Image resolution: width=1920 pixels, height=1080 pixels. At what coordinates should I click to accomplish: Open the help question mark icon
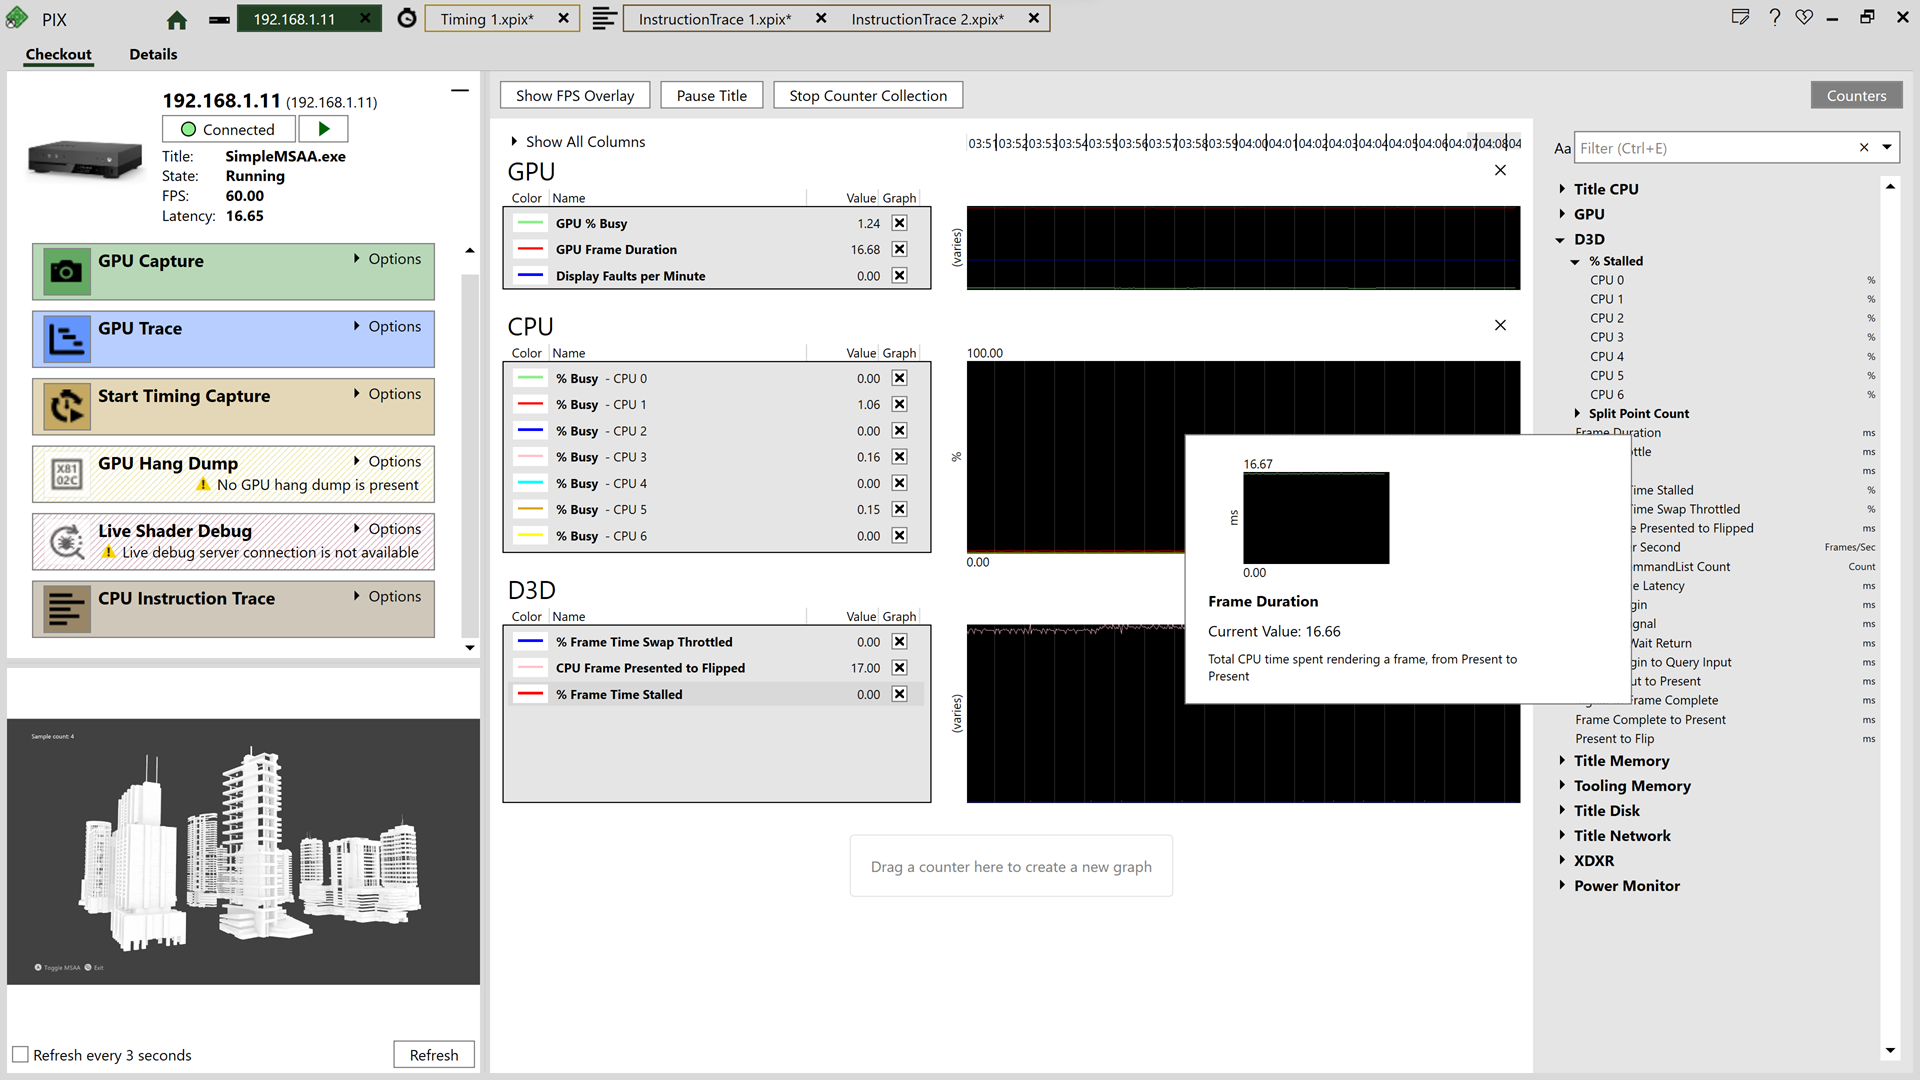click(1774, 17)
